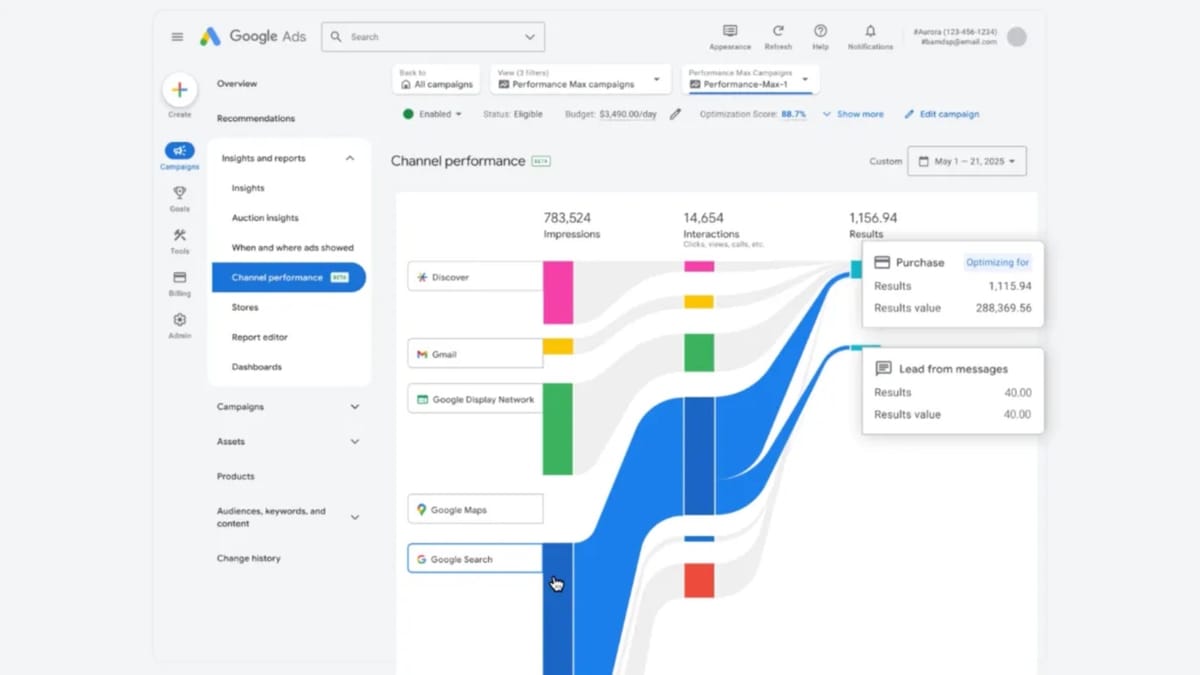The width and height of the screenshot is (1200, 675).
Task: Open the Report editor menu item
Action: pos(259,337)
